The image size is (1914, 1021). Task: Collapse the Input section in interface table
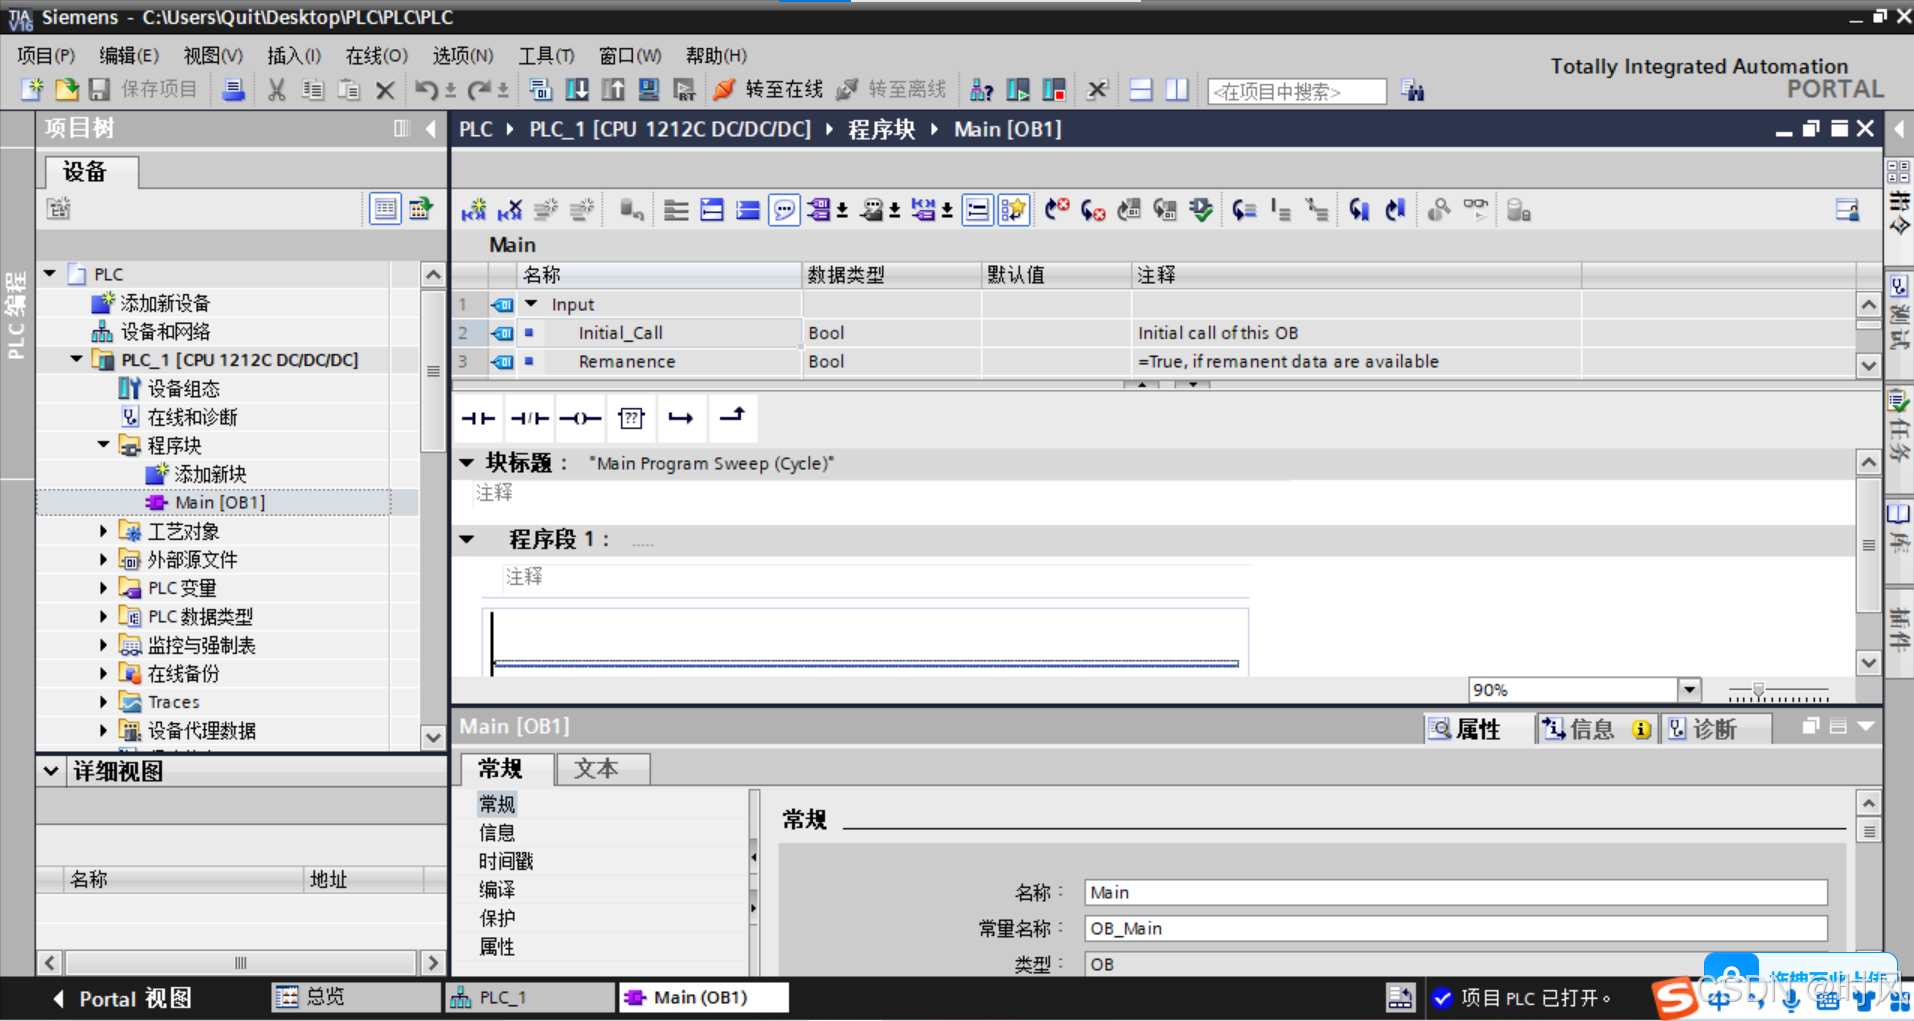pyautogui.click(x=531, y=304)
